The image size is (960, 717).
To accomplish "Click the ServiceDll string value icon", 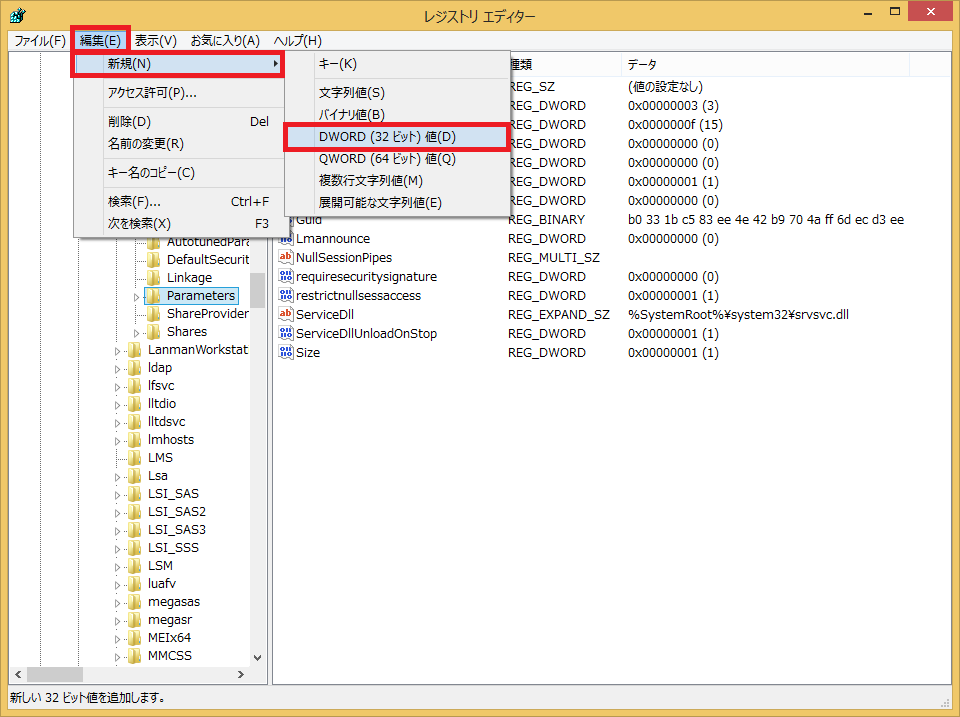I will click(285, 315).
